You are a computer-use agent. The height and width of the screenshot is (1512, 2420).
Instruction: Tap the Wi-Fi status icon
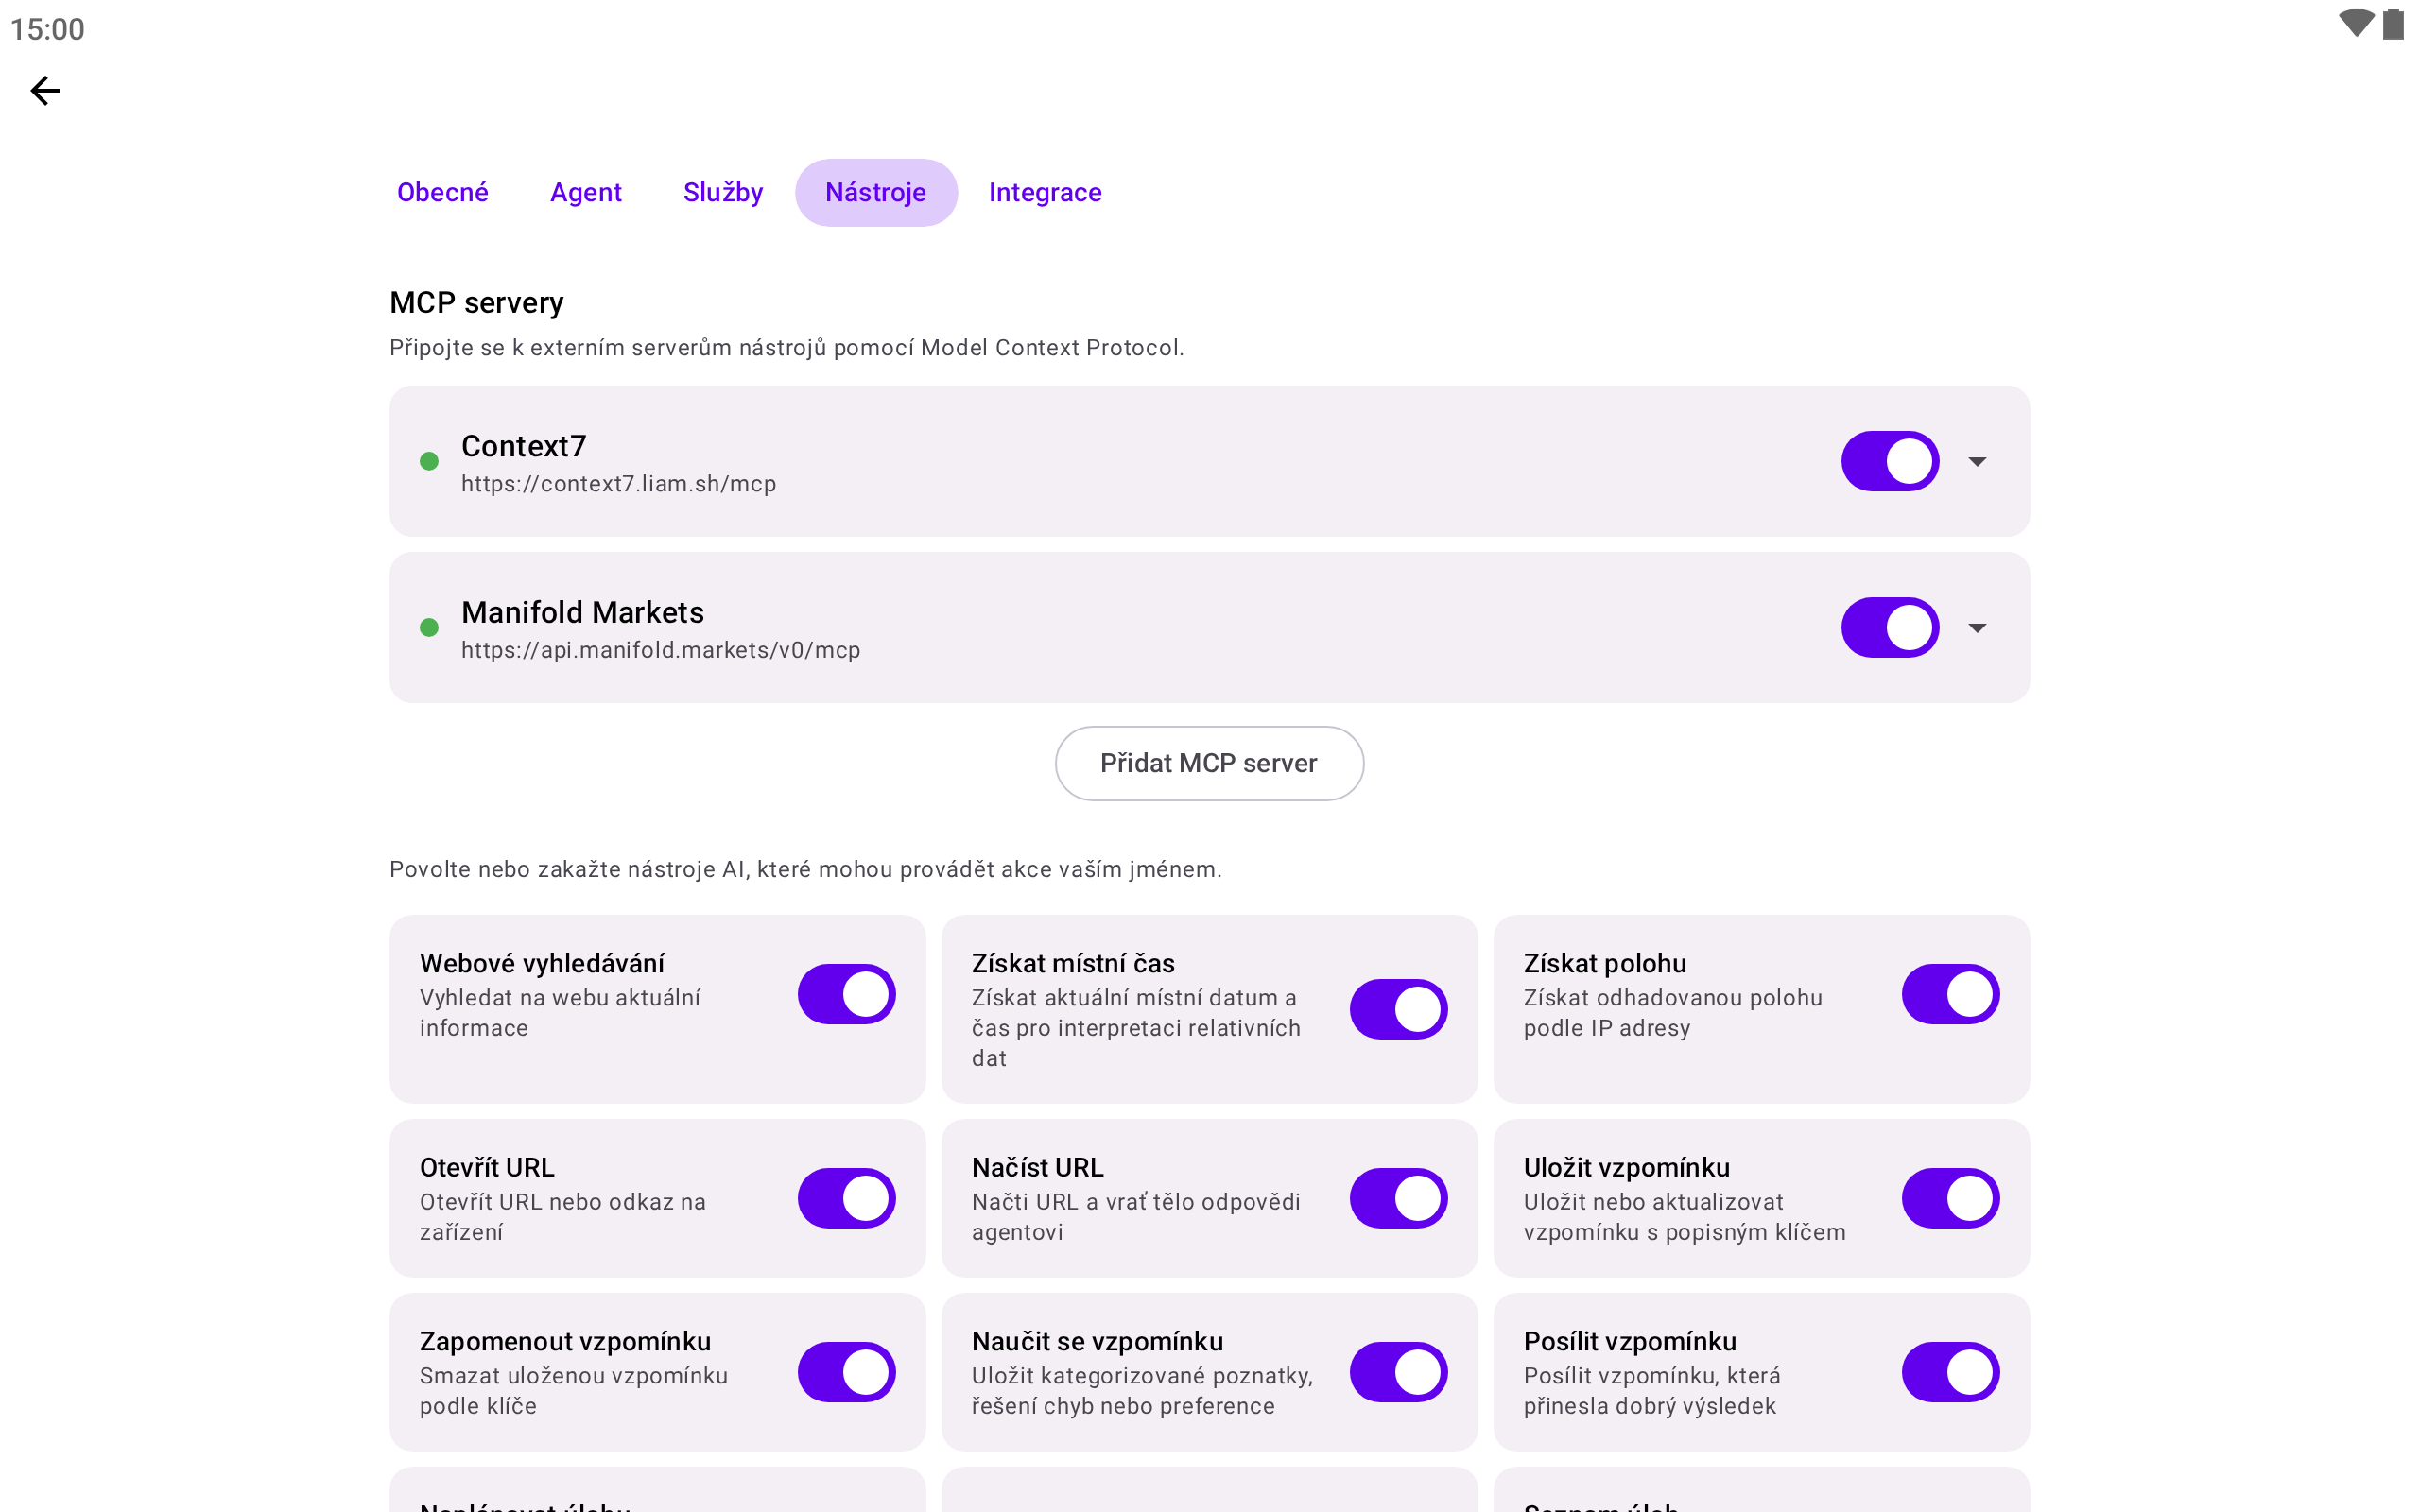[2355, 24]
